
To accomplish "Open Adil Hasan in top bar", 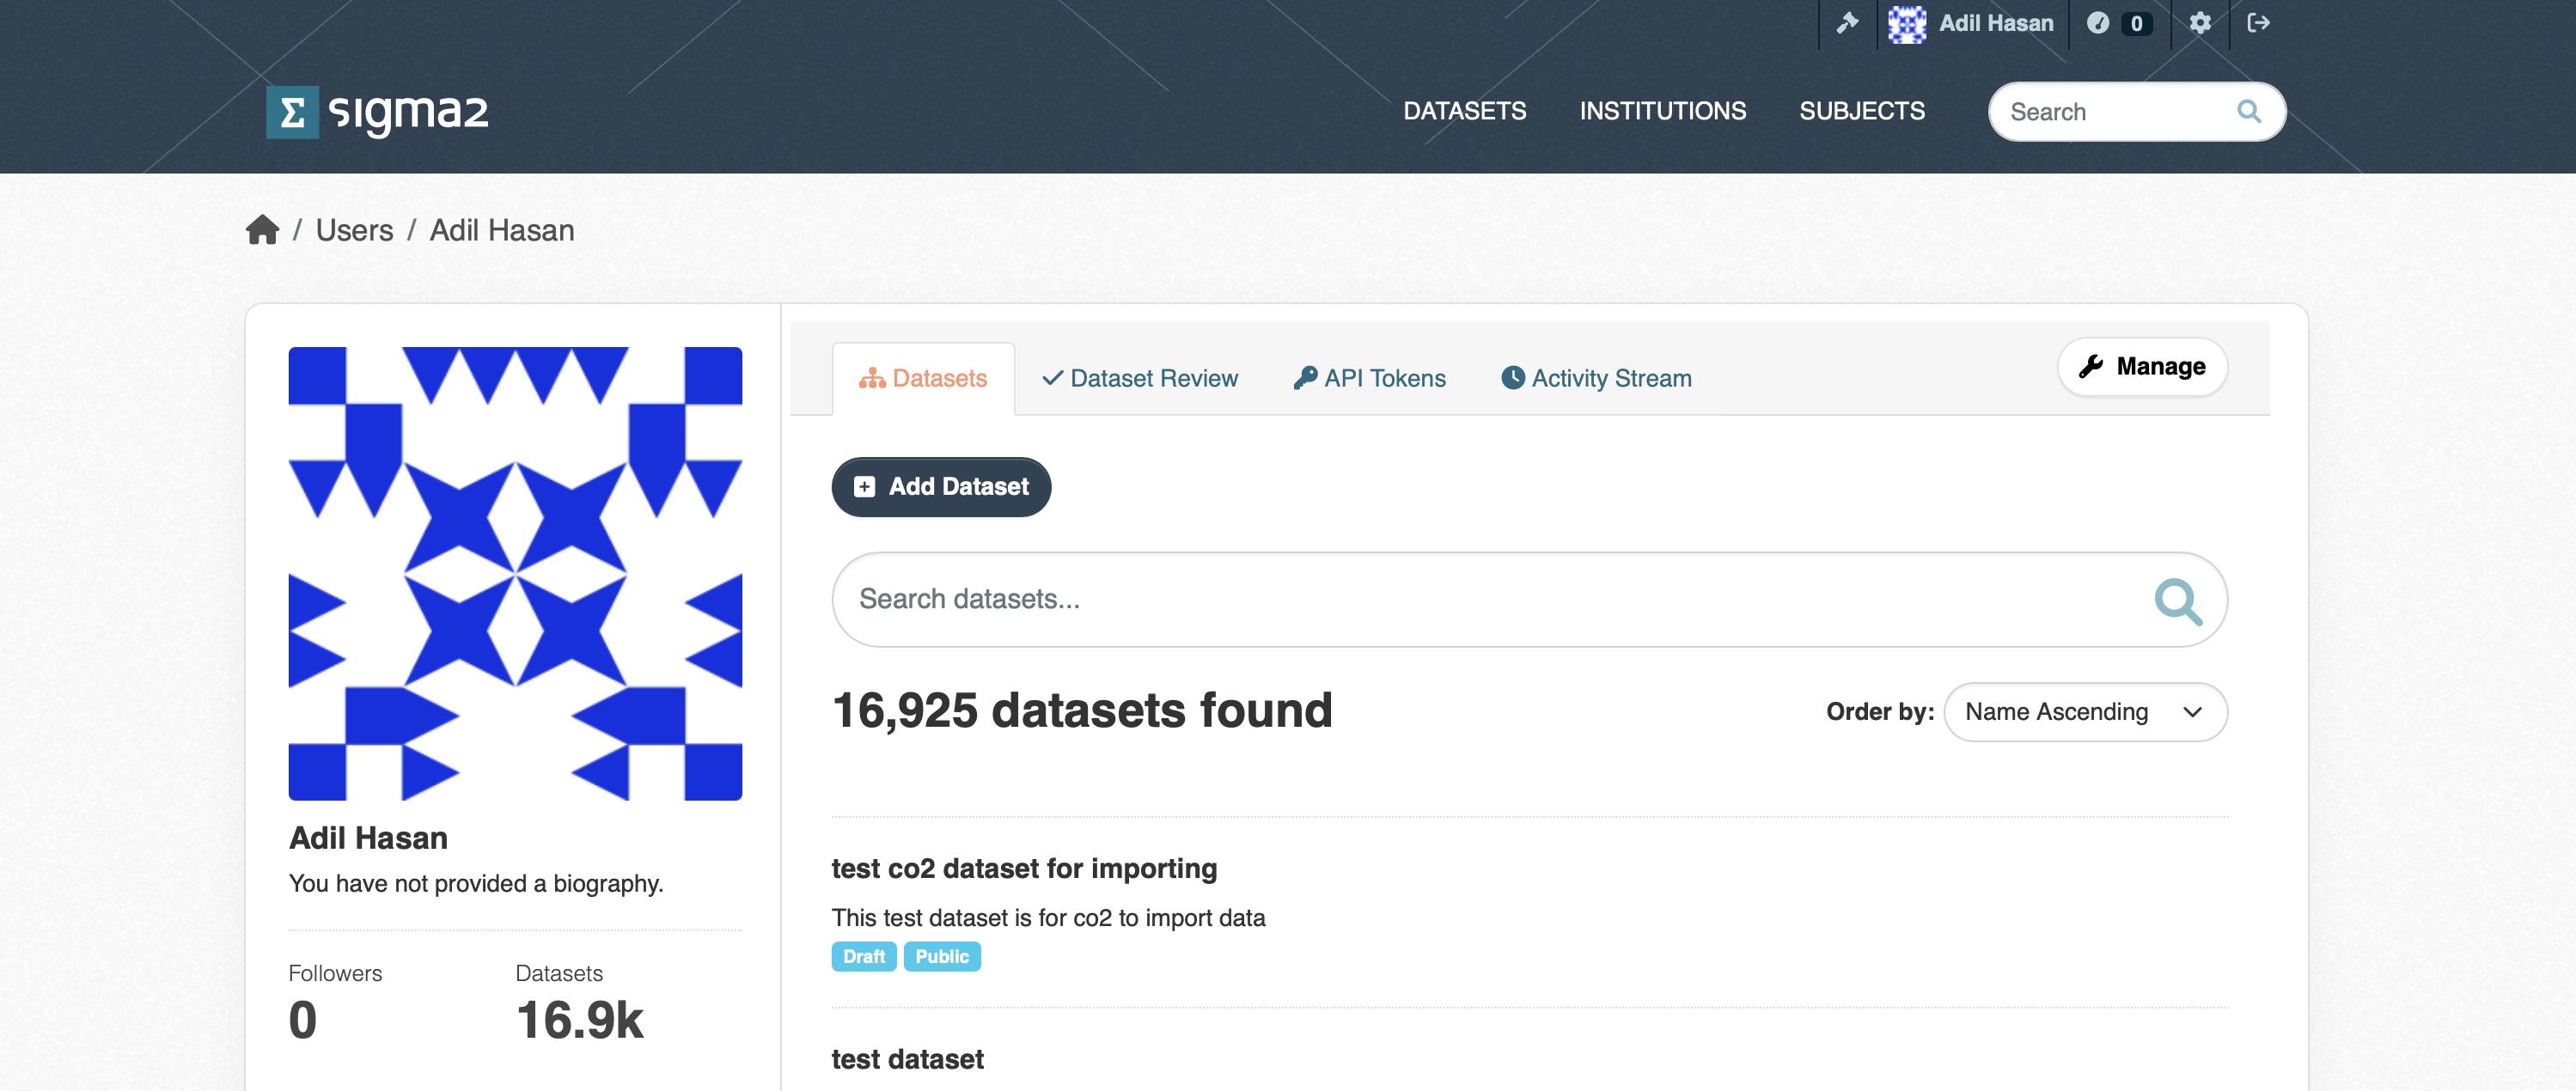I will (1996, 23).
